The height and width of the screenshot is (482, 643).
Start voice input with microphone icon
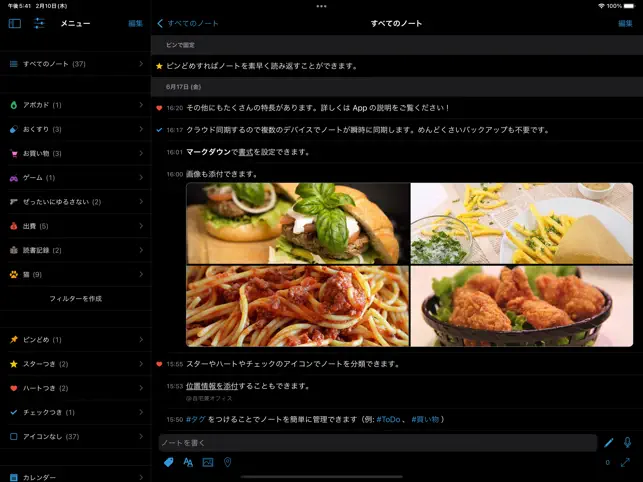tap(627, 442)
